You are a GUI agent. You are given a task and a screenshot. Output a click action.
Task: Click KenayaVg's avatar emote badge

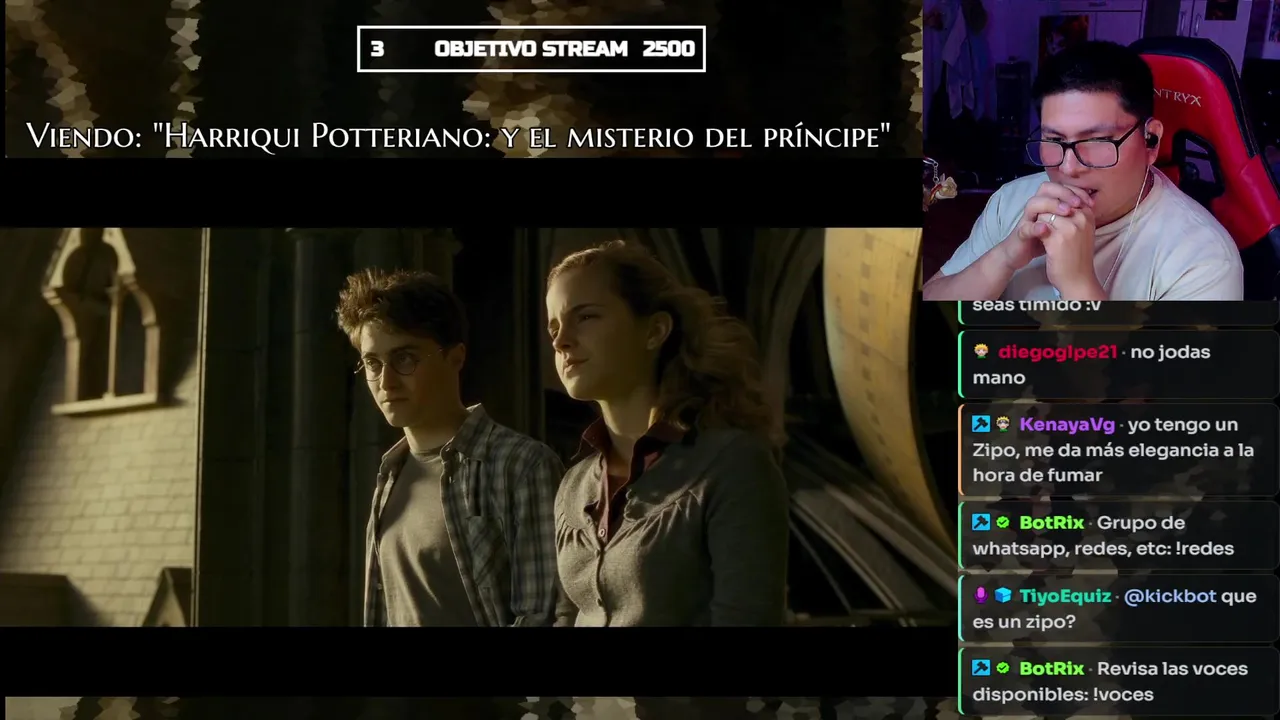click(x=1003, y=425)
